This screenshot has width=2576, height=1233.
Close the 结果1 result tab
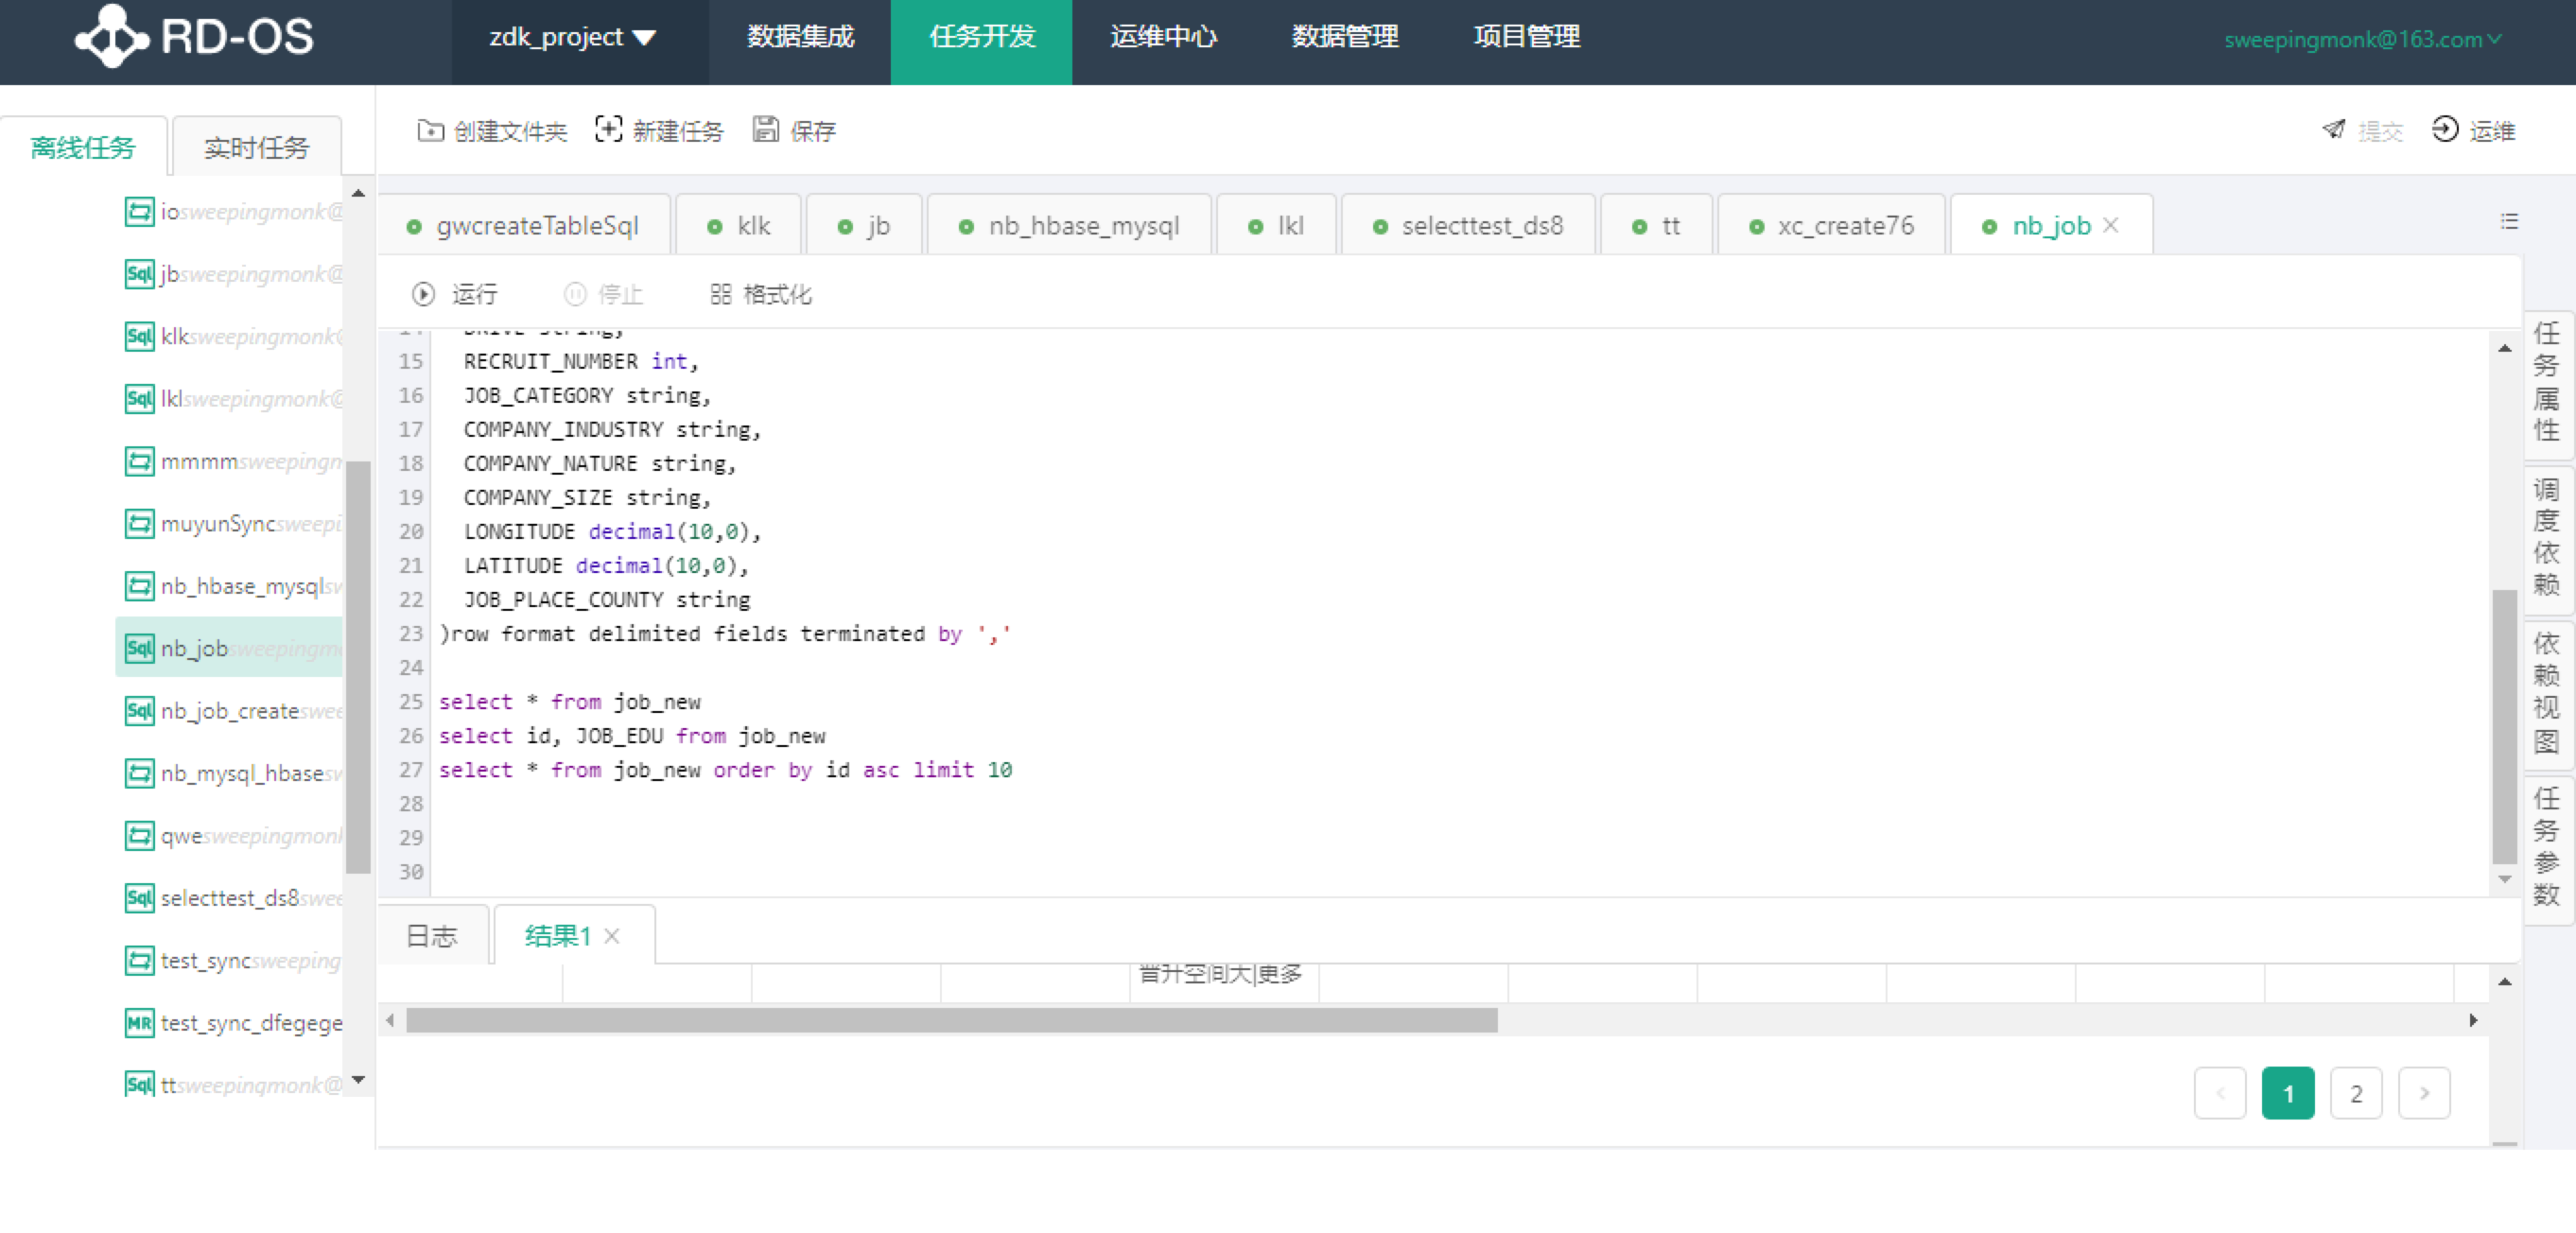(613, 936)
